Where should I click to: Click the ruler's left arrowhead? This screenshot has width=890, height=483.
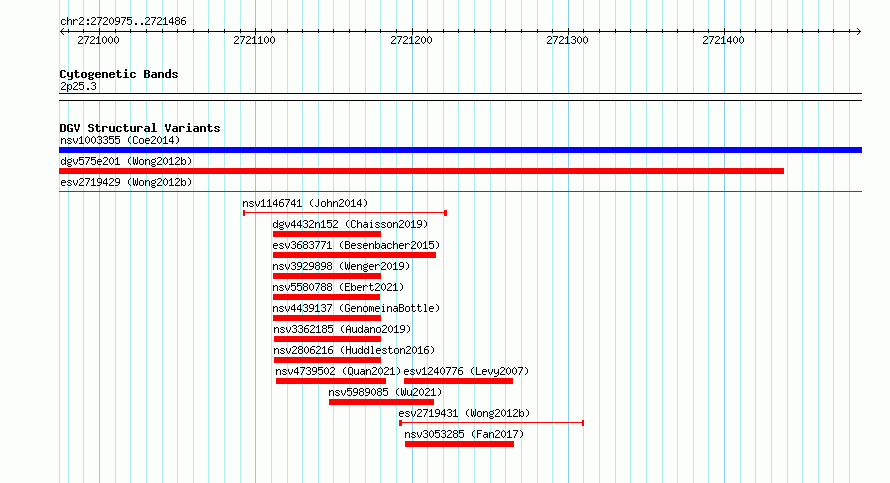(62, 32)
